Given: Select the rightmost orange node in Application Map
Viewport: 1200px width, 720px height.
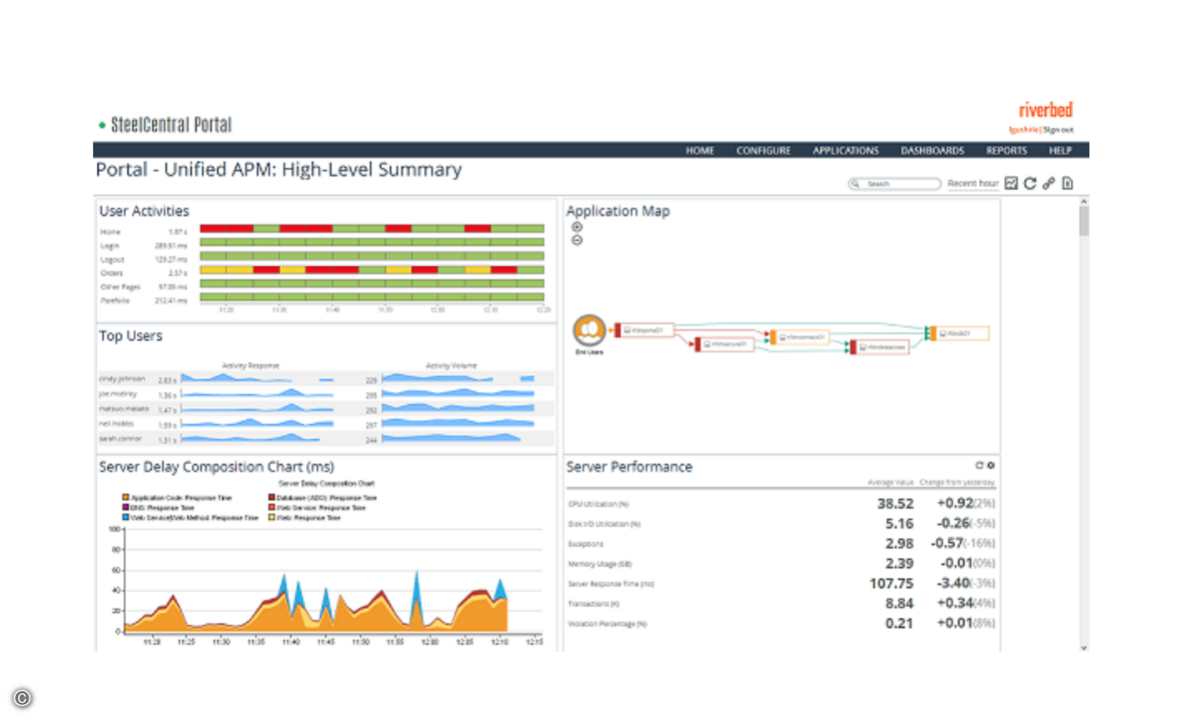Looking at the screenshot, I should click(961, 333).
